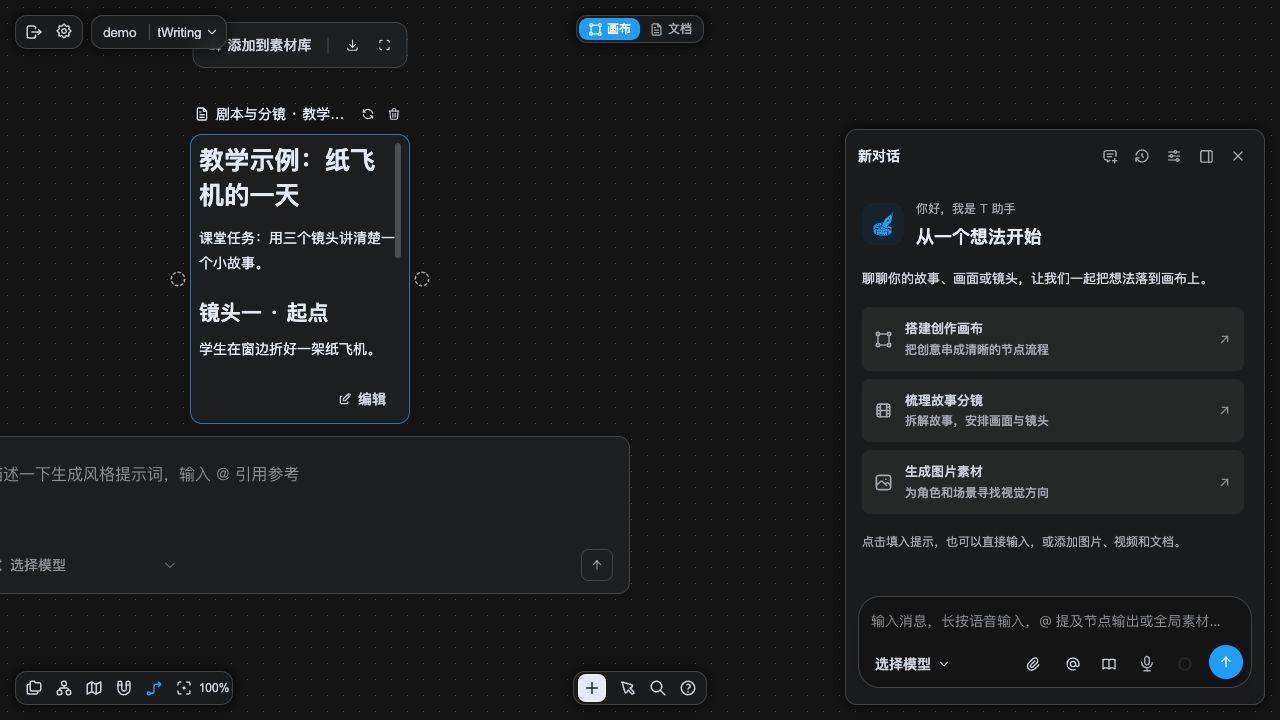Close the 新对话 panel

coord(1238,156)
